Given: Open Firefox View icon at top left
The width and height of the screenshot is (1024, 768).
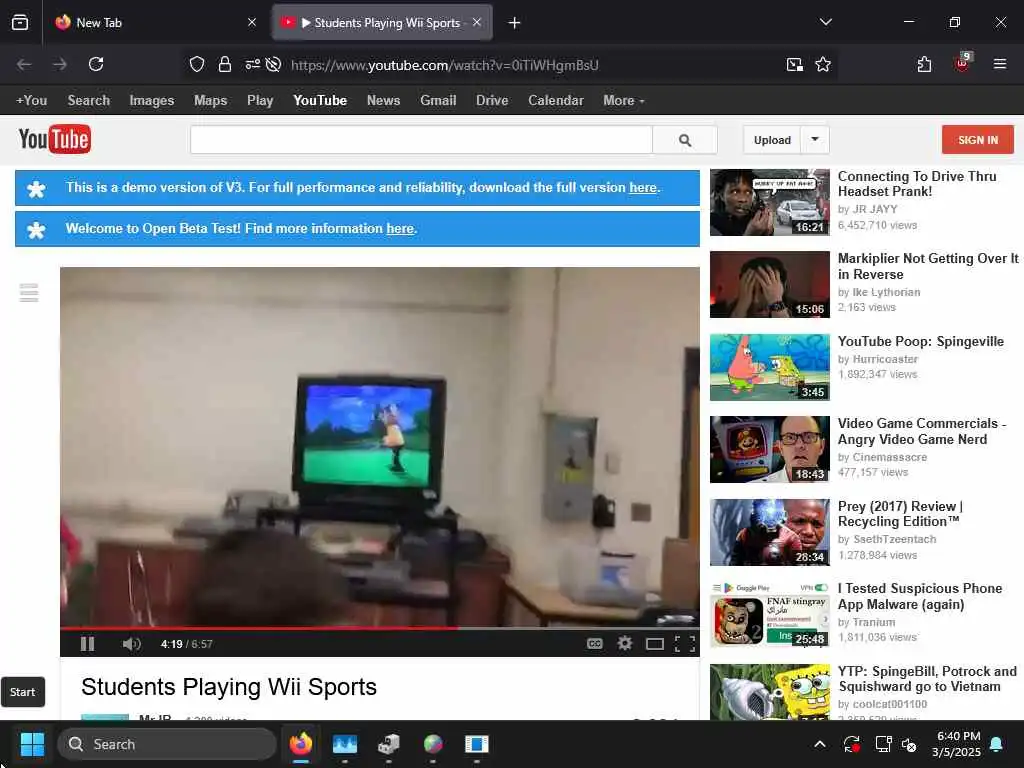Looking at the screenshot, I should 20,23.
